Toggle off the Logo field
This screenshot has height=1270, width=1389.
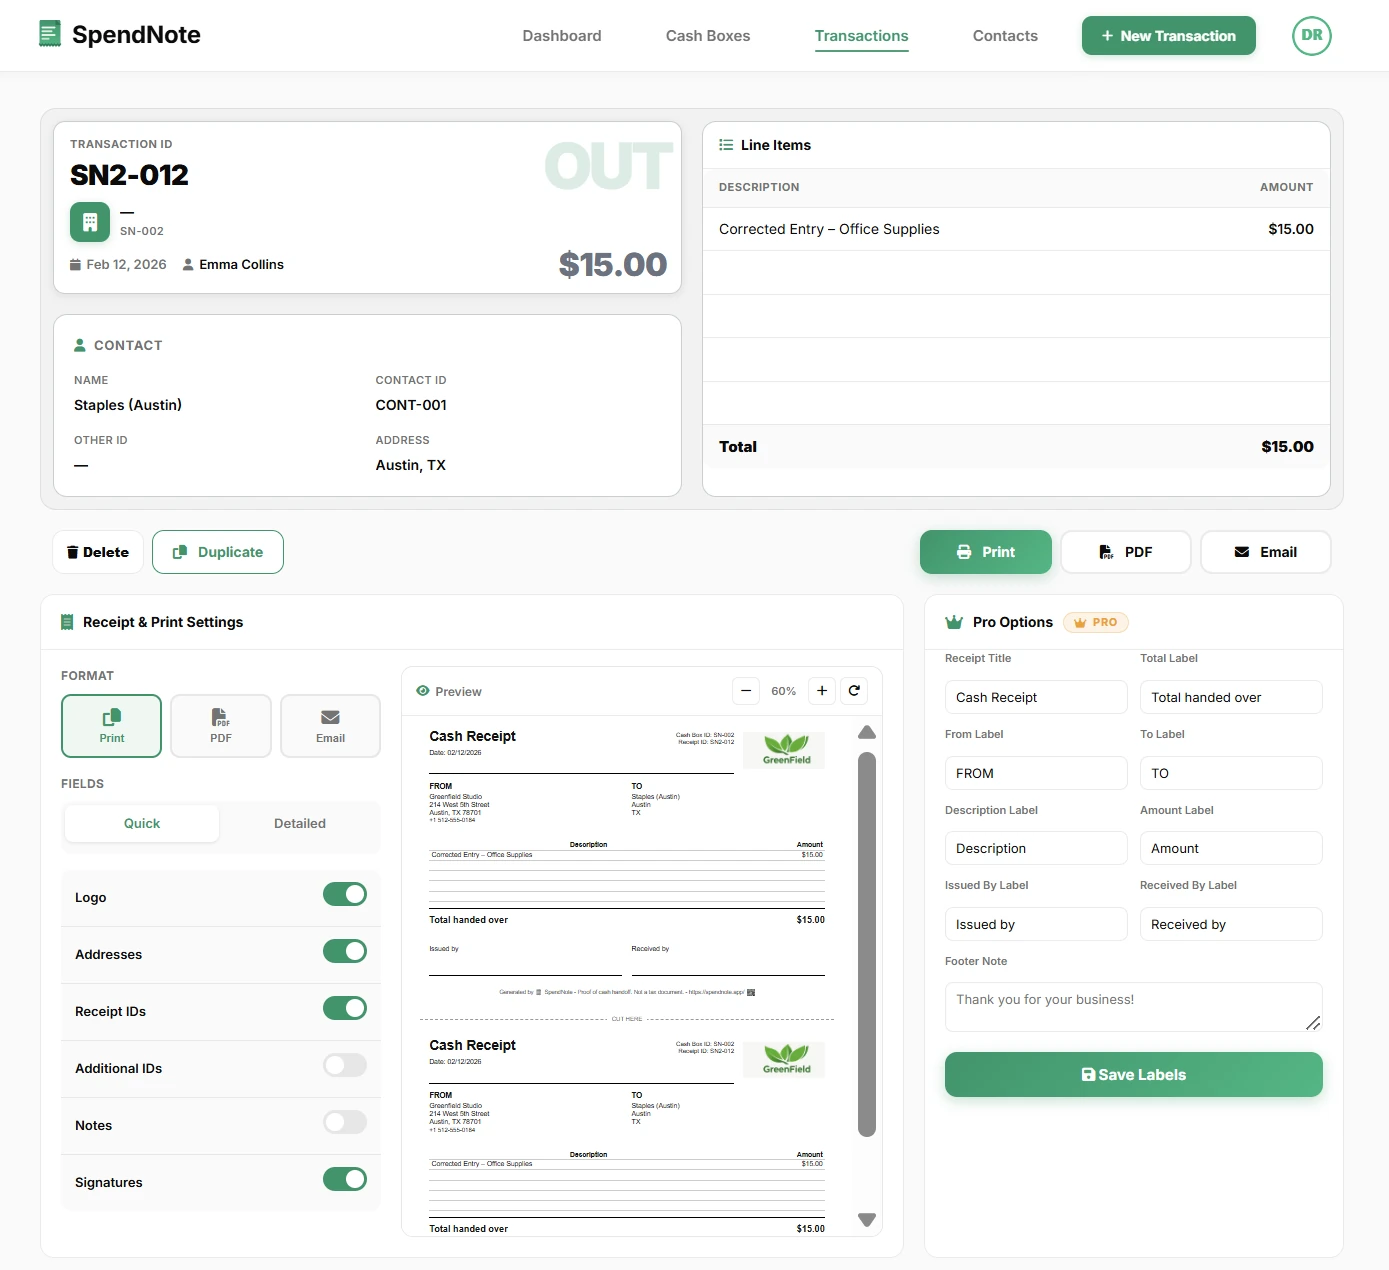(345, 894)
